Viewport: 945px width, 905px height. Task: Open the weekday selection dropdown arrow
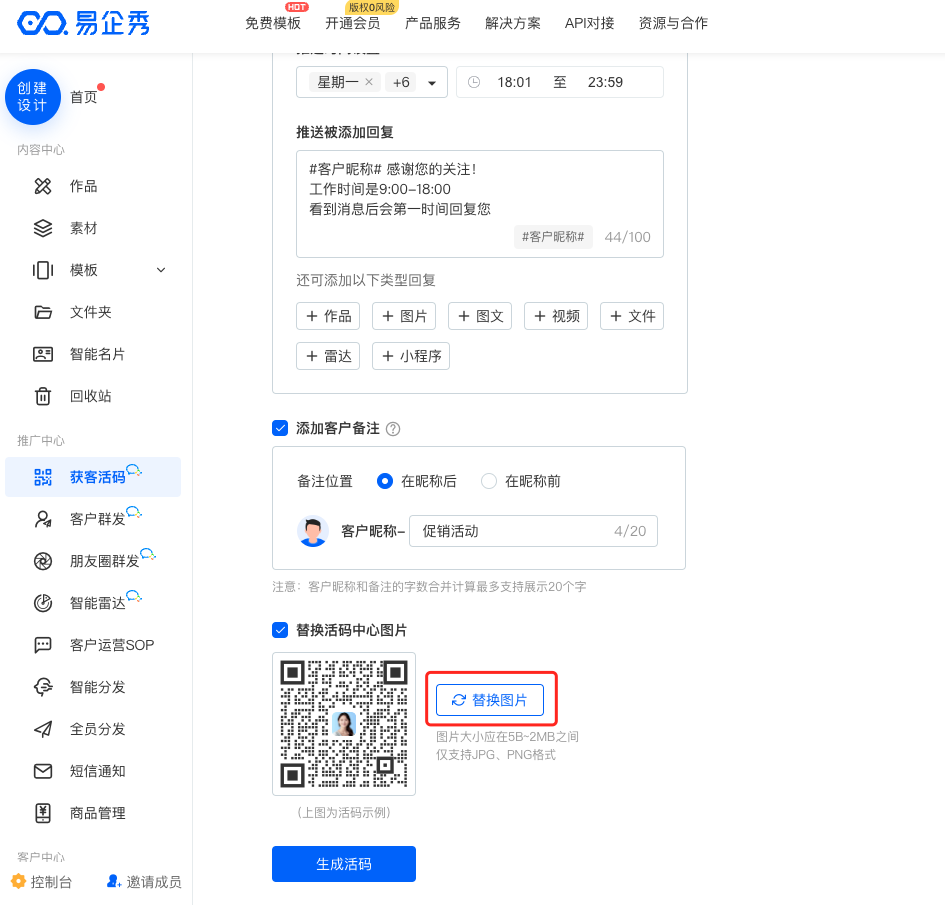pyautogui.click(x=432, y=83)
